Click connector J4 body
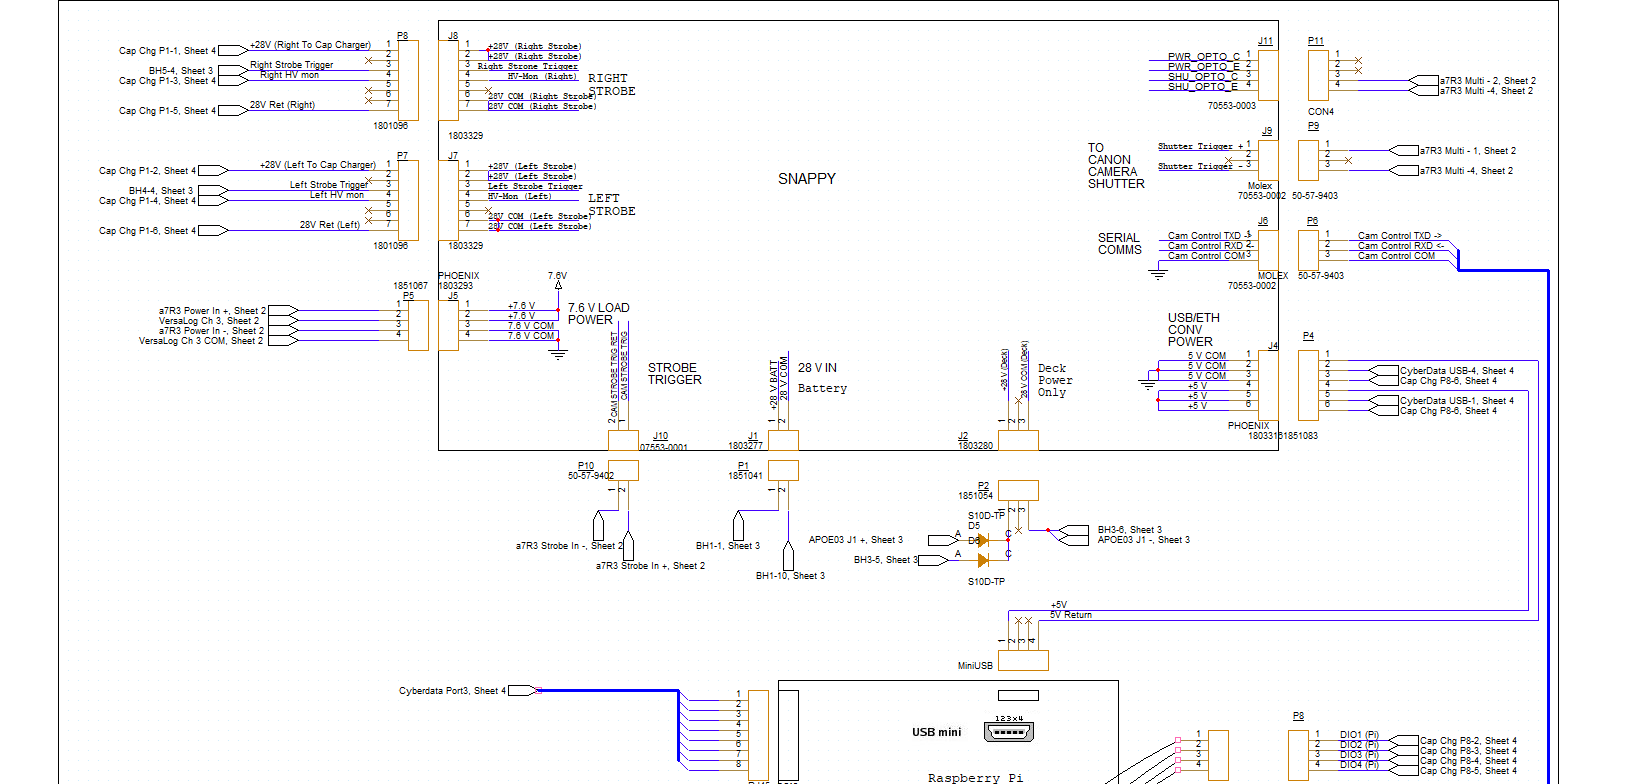The width and height of the screenshot is (1638, 784). click(1268, 385)
